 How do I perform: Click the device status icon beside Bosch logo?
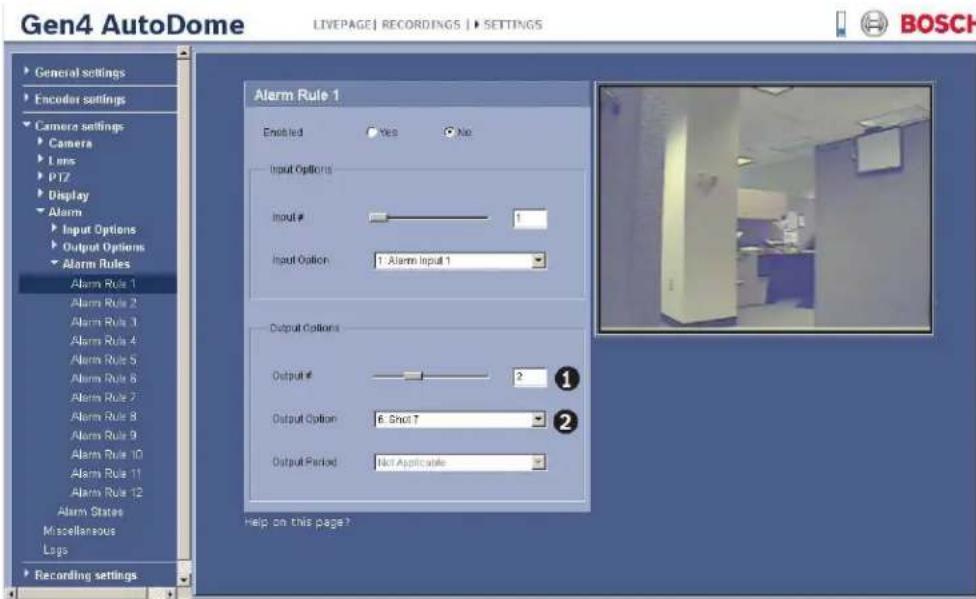tap(841, 24)
